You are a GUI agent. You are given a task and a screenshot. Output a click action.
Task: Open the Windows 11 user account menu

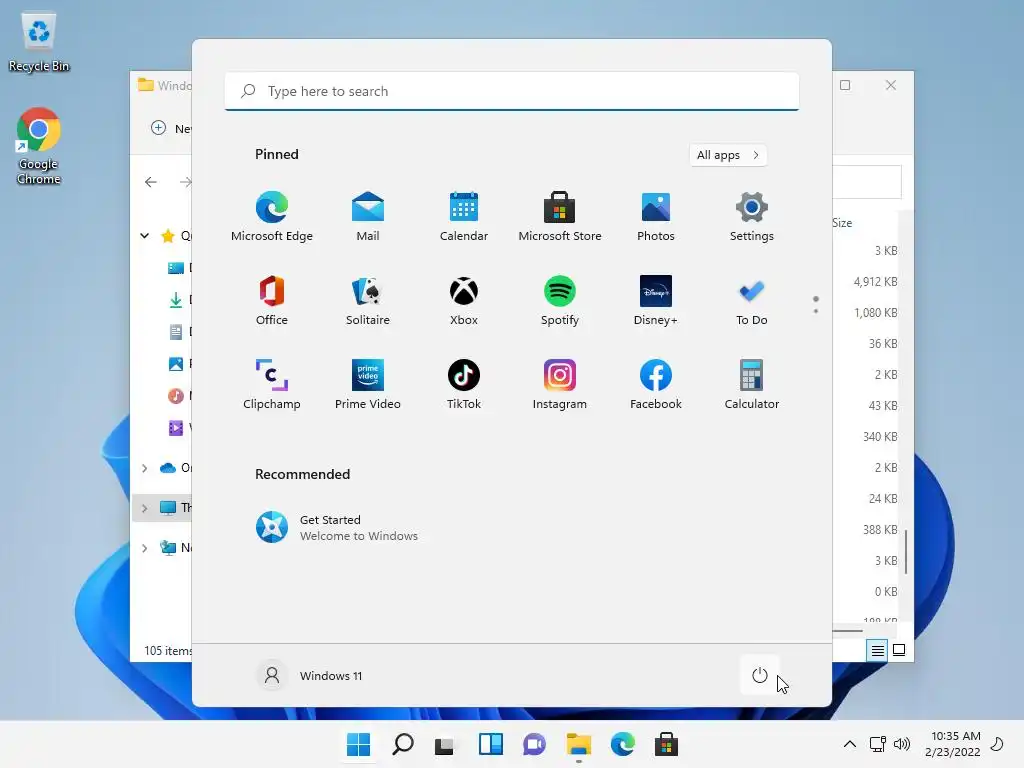tap(310, 675)
